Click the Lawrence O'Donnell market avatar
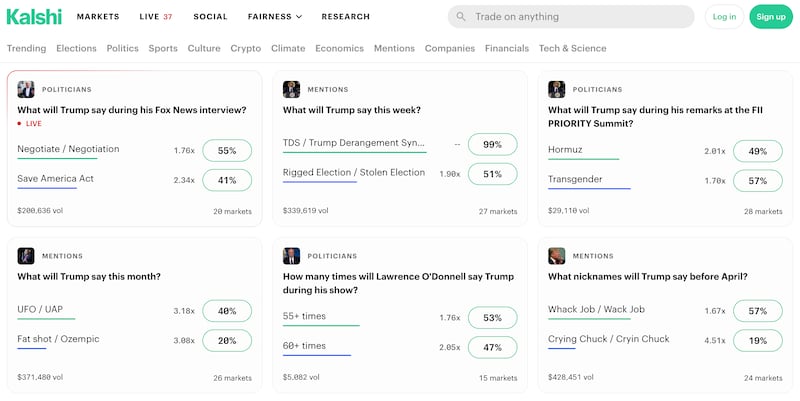Screen dimensions: 800x401 [x=292, y=255]
